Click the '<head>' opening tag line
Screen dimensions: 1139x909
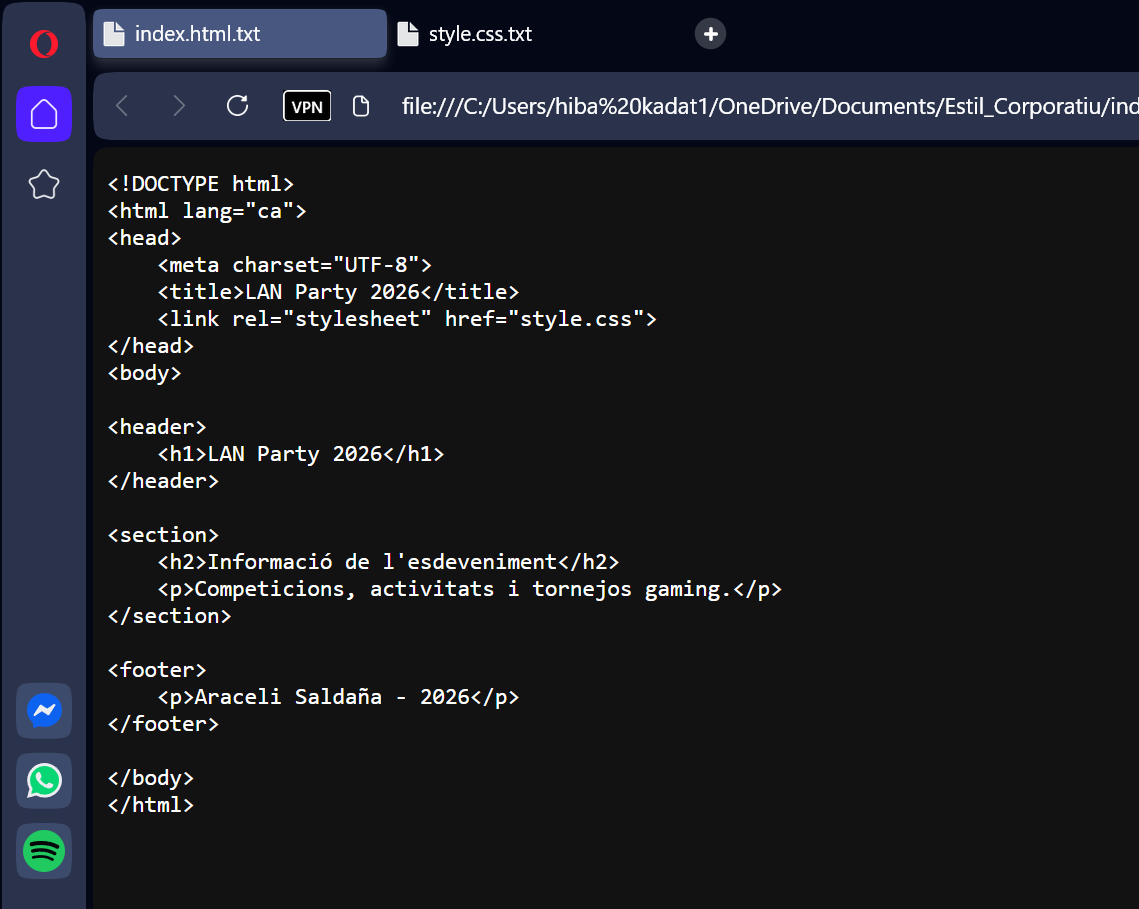[x=145, y=238]
